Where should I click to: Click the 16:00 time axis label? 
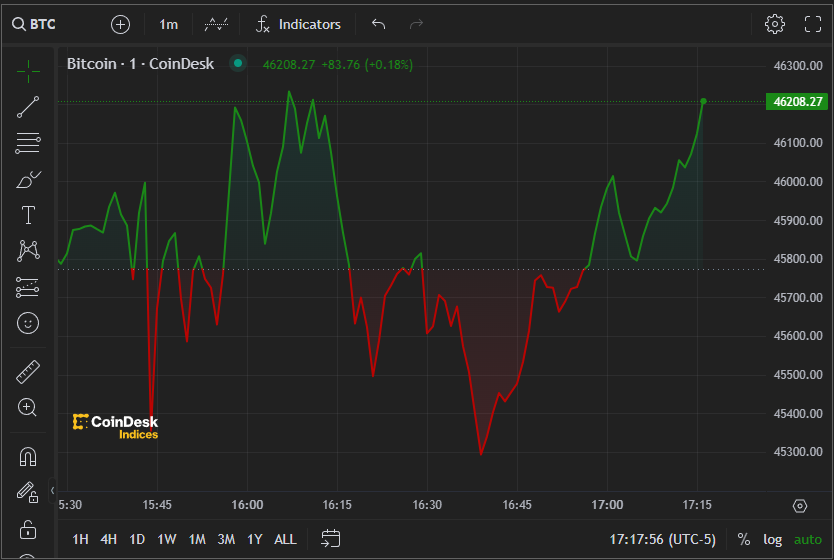(247, 504)
